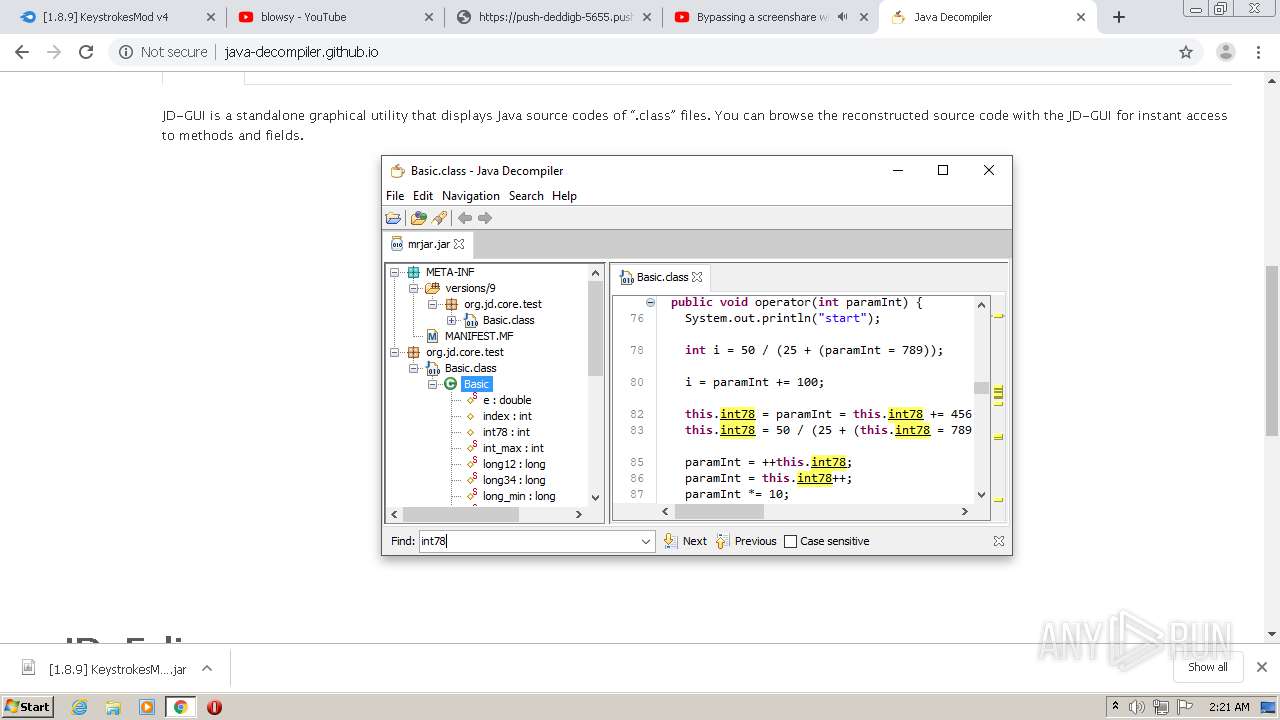This screenshot has height=720, width=1280.
Task: Open the Search menu
Action: click(x=526, y=196)
